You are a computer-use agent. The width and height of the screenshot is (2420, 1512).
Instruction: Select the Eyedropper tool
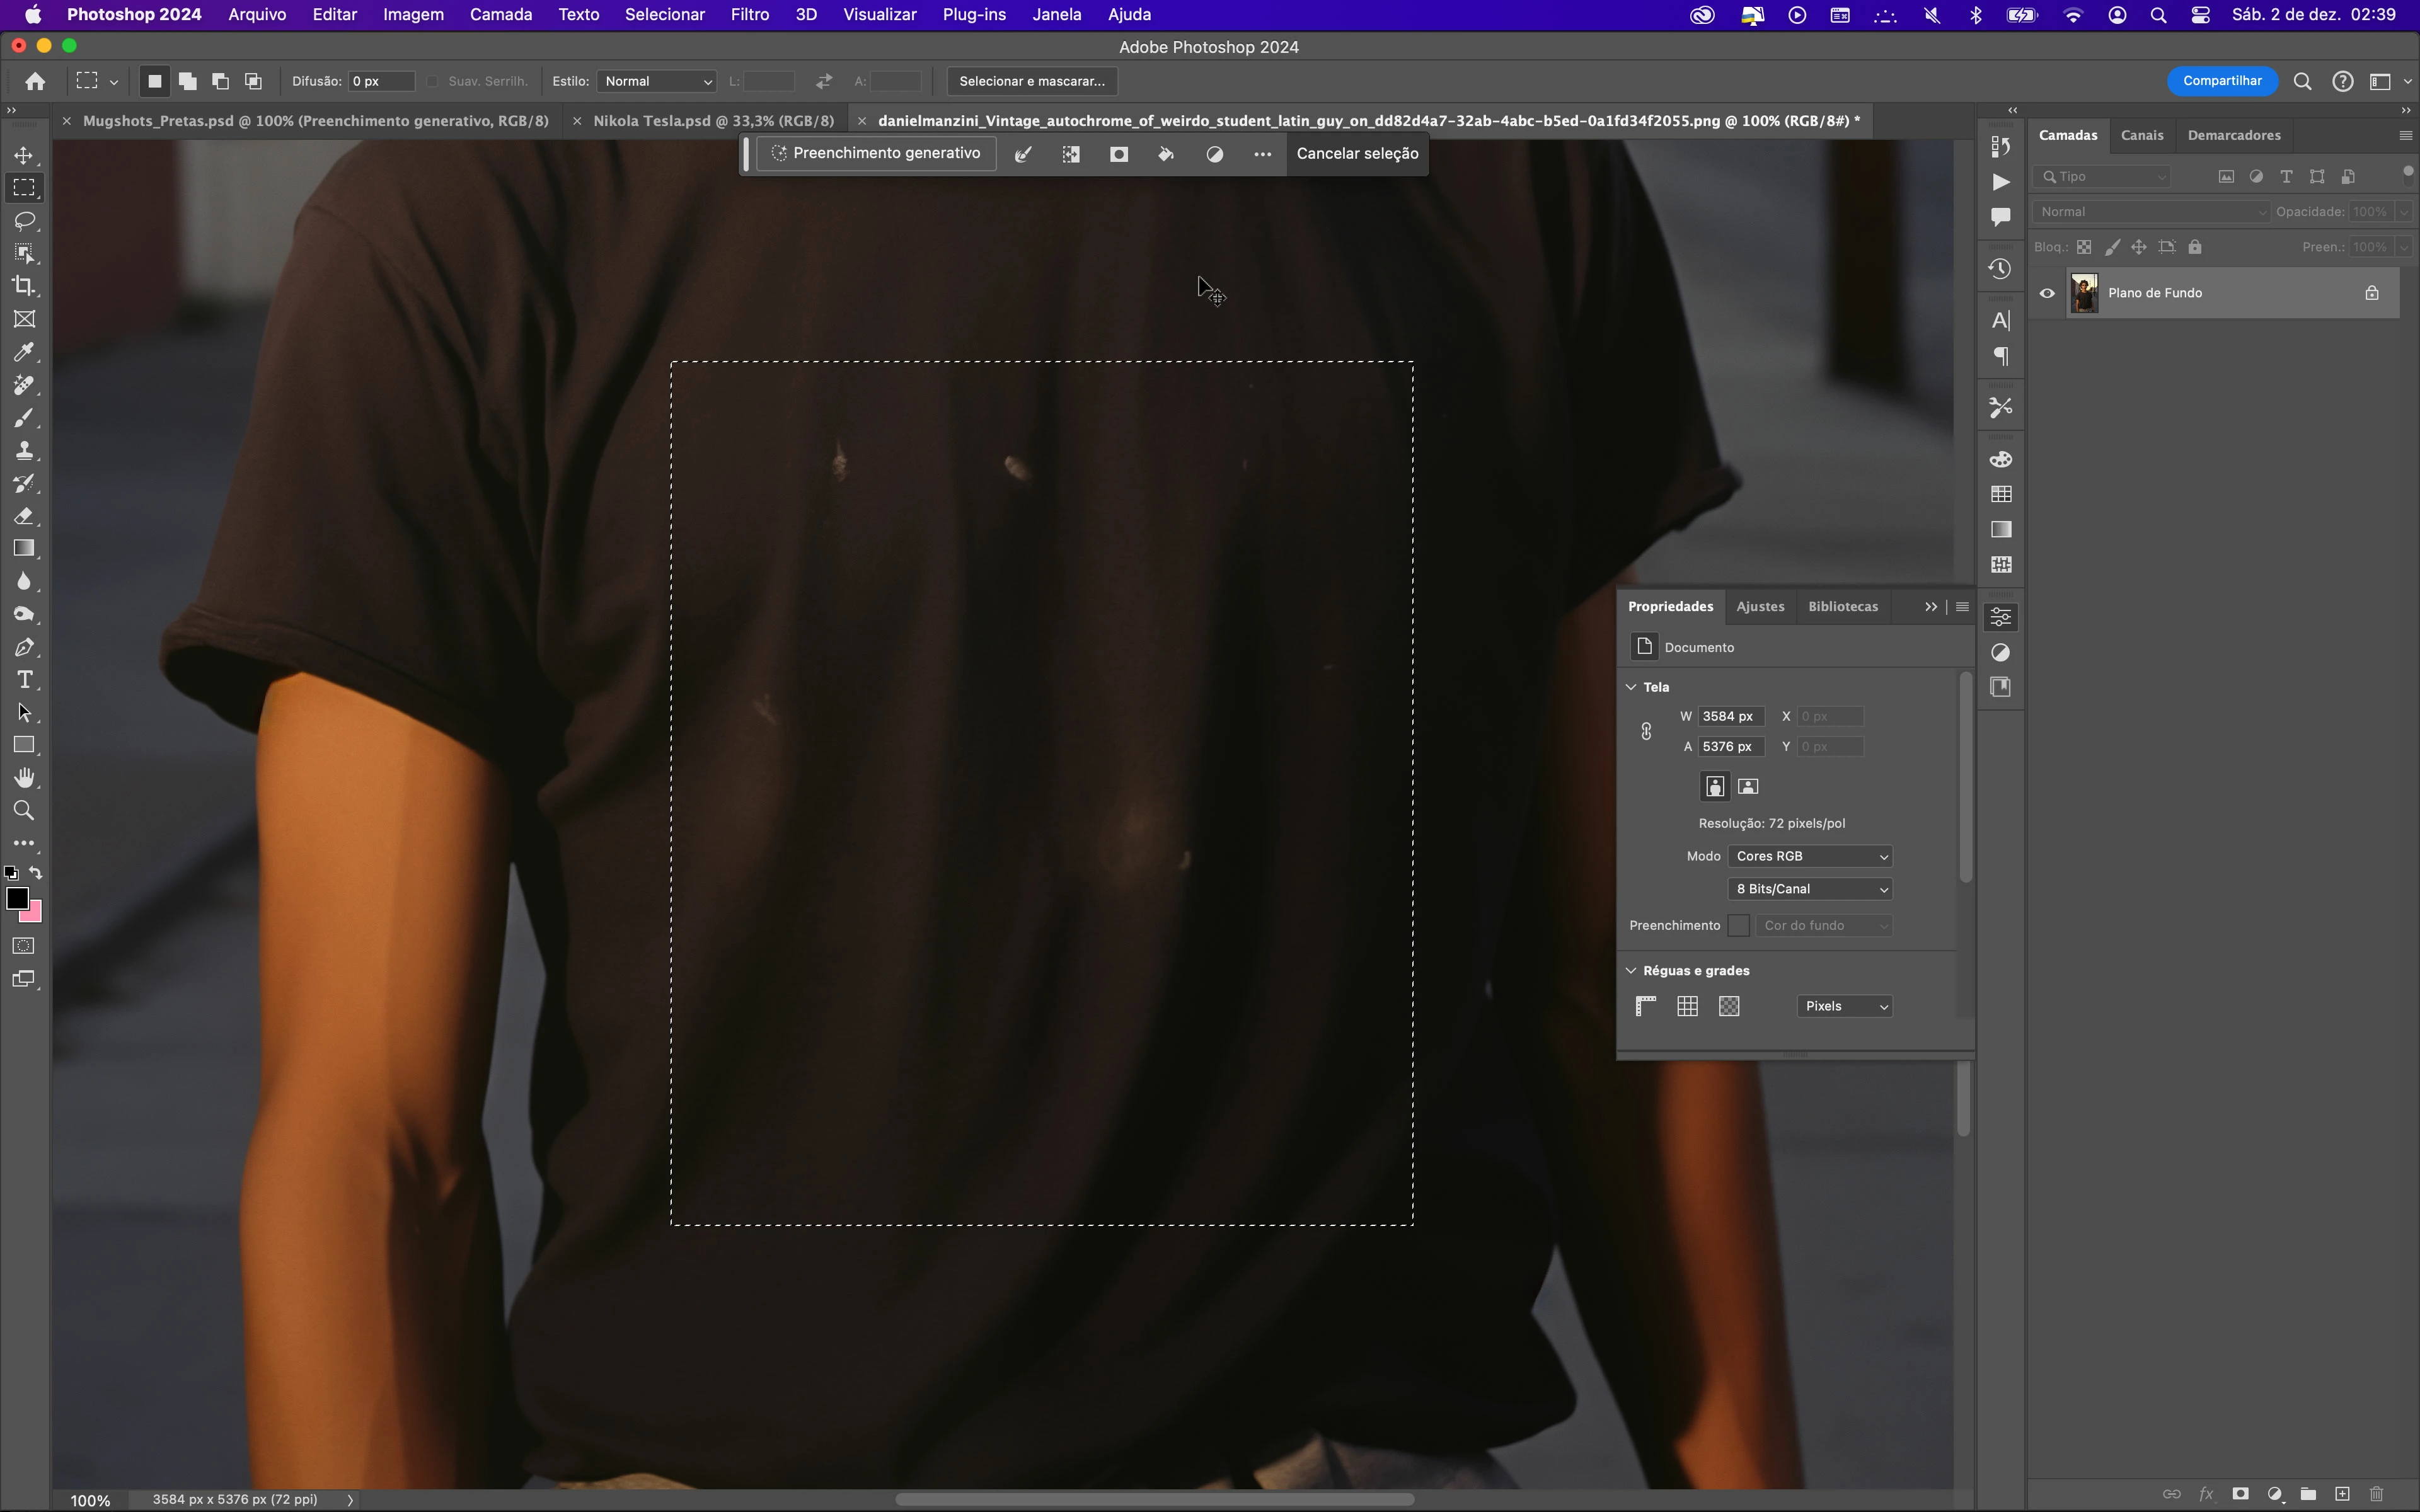(24, 352)
